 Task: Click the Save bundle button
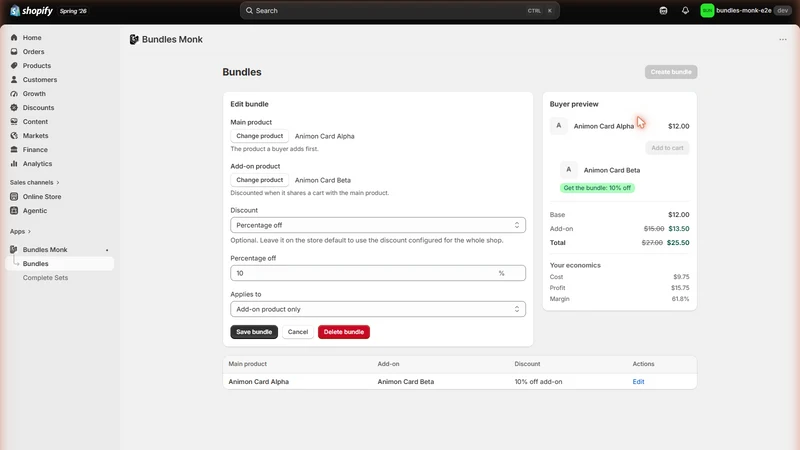click(x=254, y=332)
